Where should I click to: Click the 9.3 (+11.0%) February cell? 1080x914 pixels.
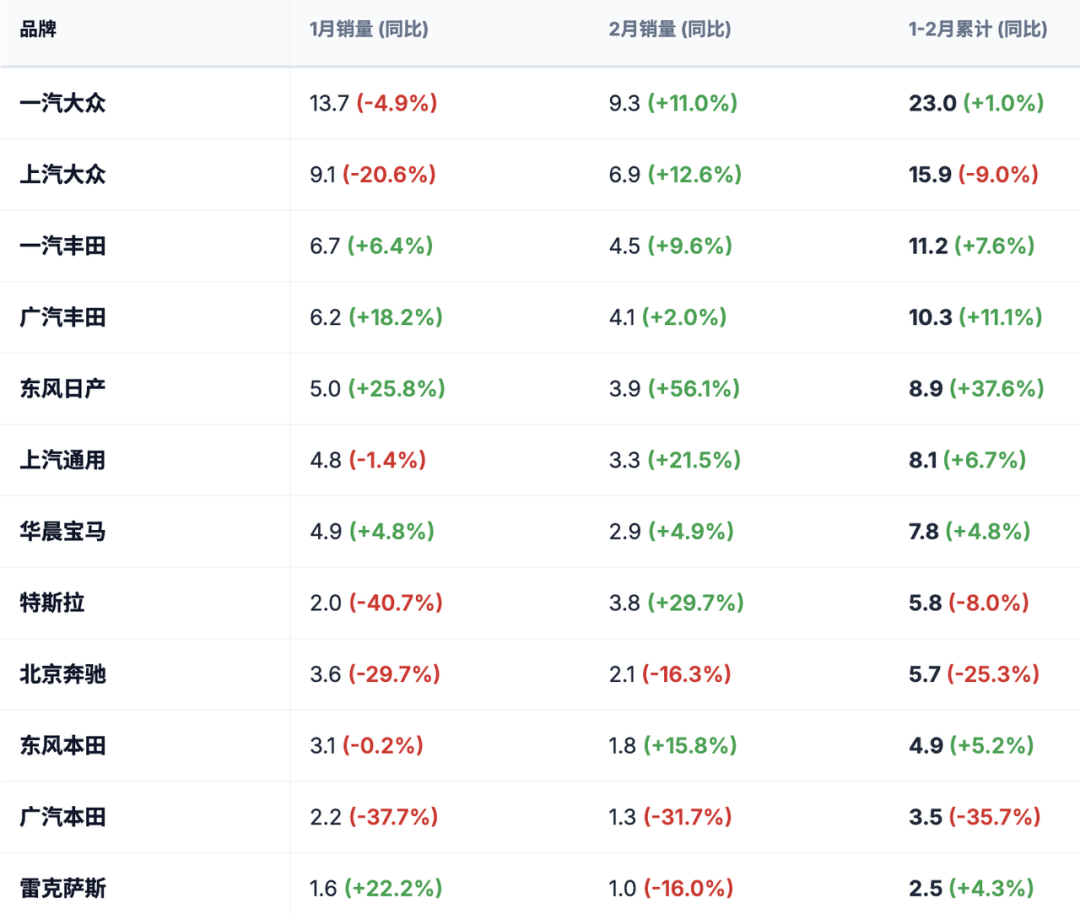tap(673, 103)
